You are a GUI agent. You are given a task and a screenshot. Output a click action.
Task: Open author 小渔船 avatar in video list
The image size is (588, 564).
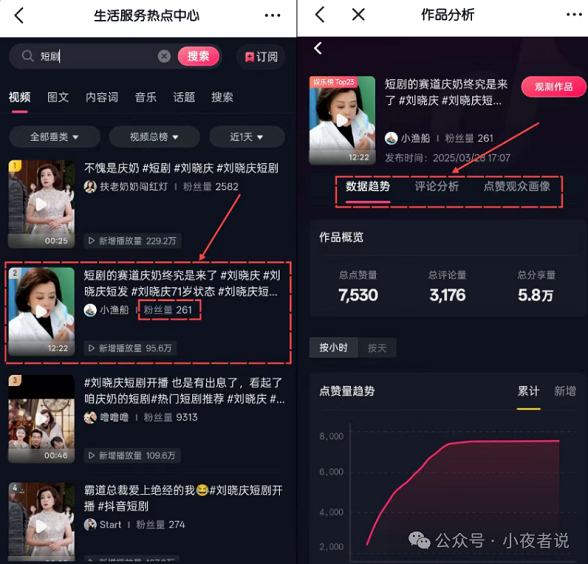click(90, 310)
